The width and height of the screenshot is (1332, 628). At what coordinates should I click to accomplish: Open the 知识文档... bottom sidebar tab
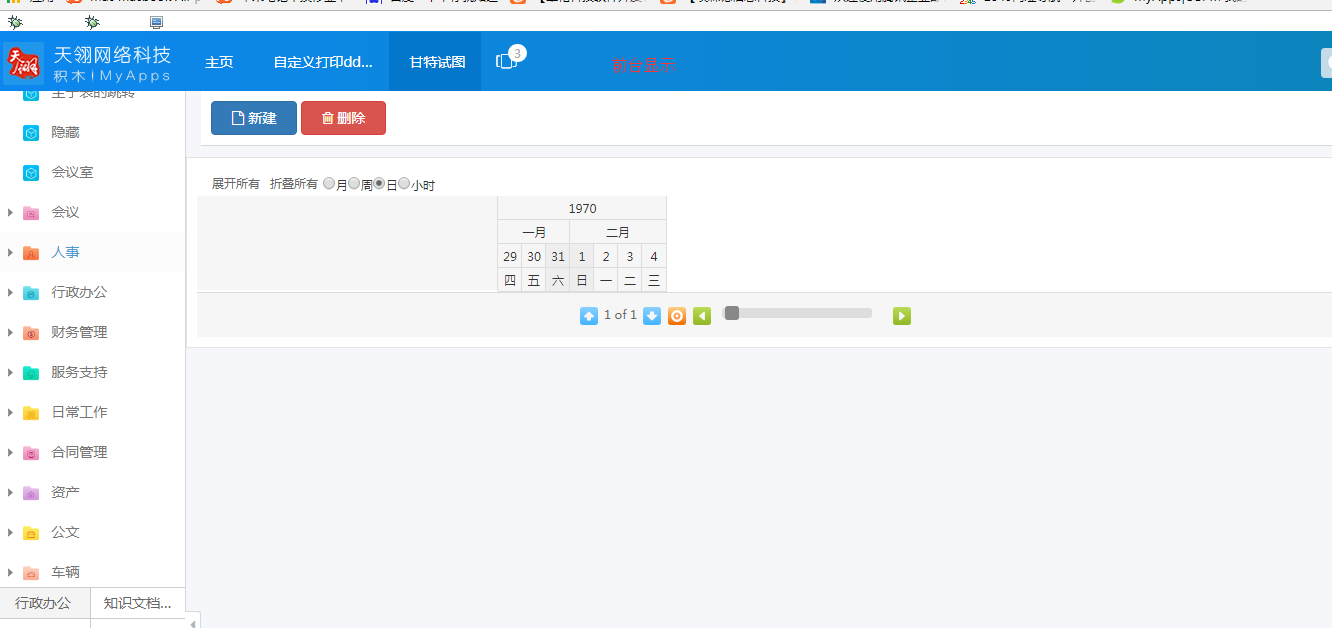click(138, 603)
